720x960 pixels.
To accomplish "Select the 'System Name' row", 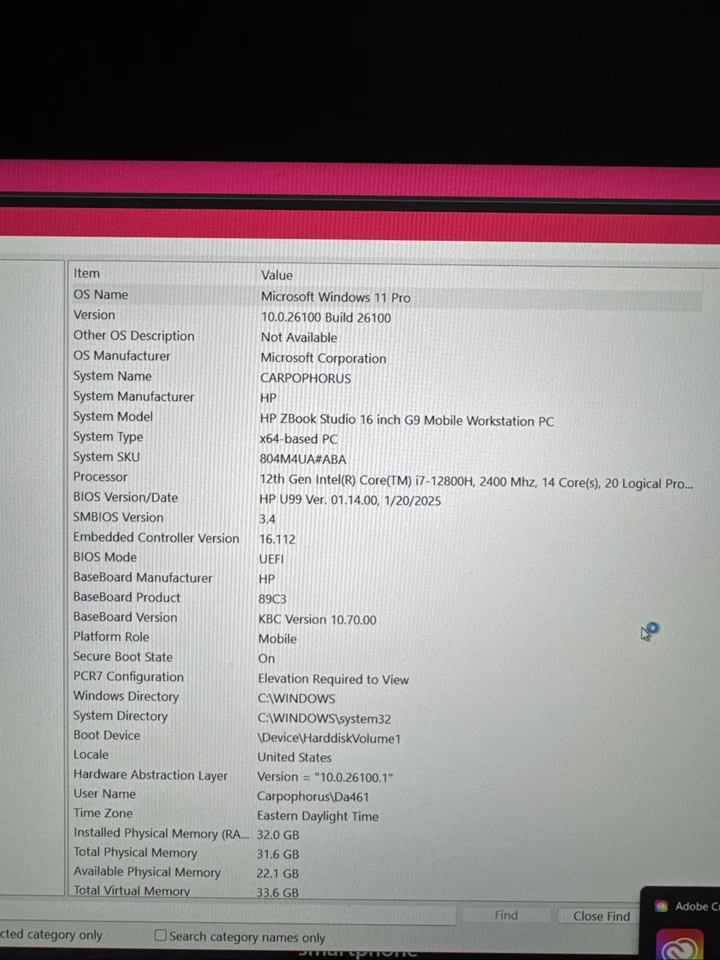I will tap(112, 376).
